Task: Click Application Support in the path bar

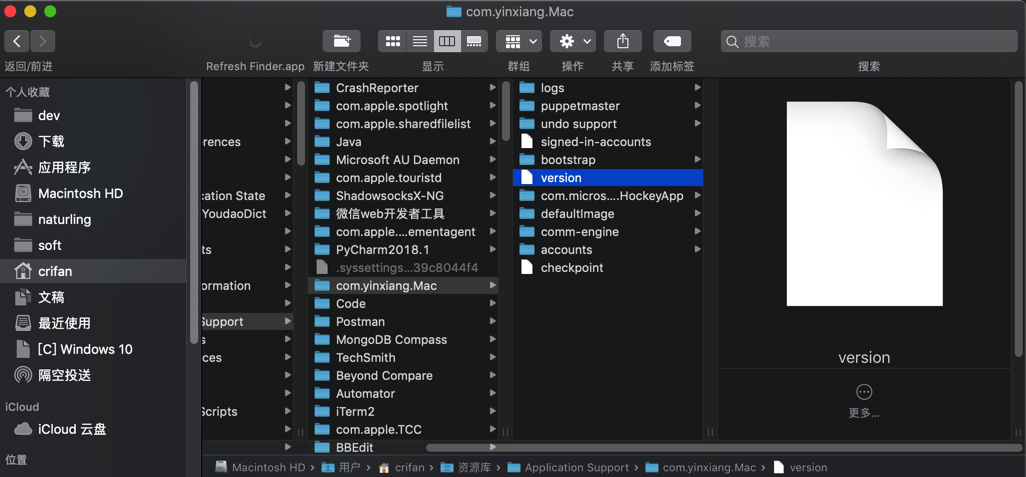Action: tap(568, 467)
